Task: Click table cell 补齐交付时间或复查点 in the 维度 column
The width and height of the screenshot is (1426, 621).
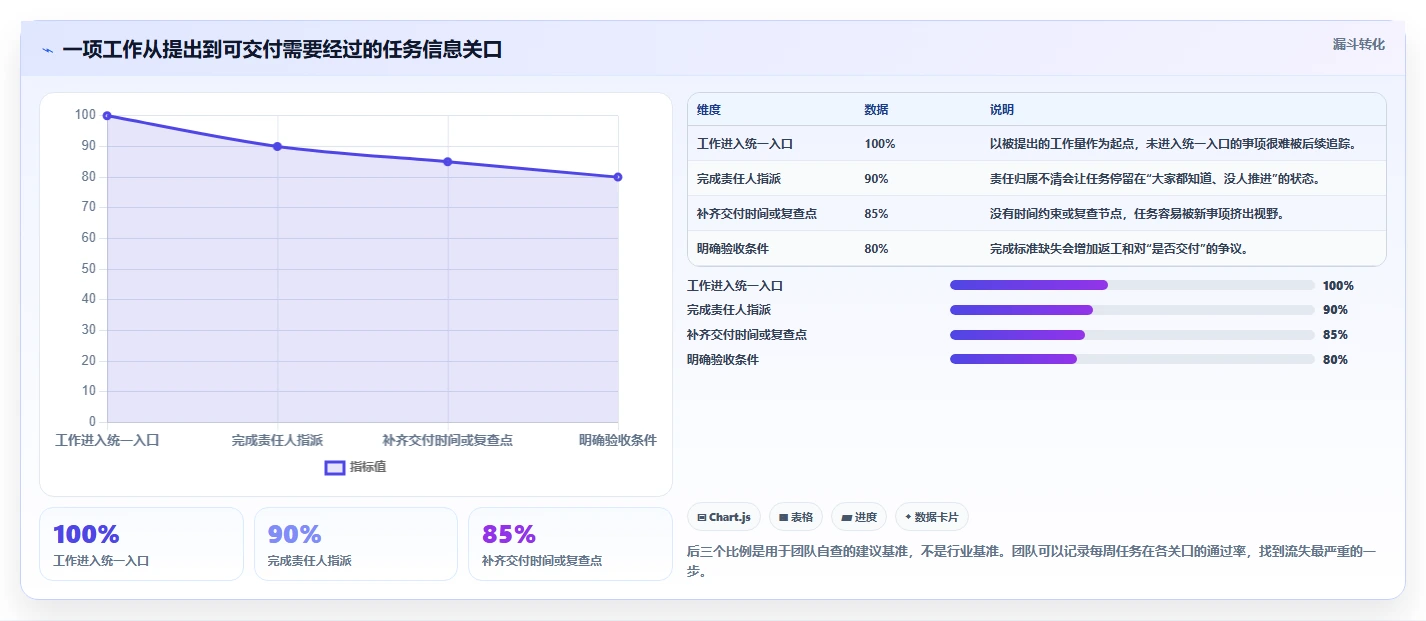Action: click(x=757, y=214)
